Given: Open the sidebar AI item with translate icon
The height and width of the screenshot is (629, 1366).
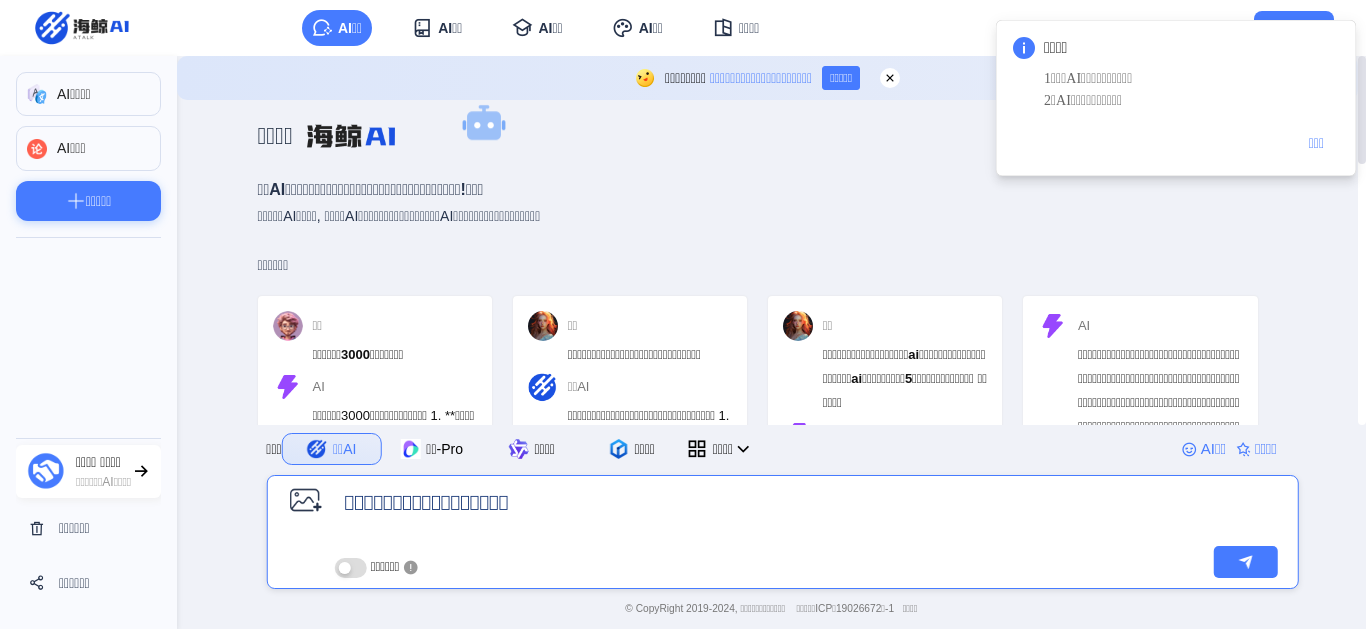Looking at the screenshot, I should click(x=88, y=94).
